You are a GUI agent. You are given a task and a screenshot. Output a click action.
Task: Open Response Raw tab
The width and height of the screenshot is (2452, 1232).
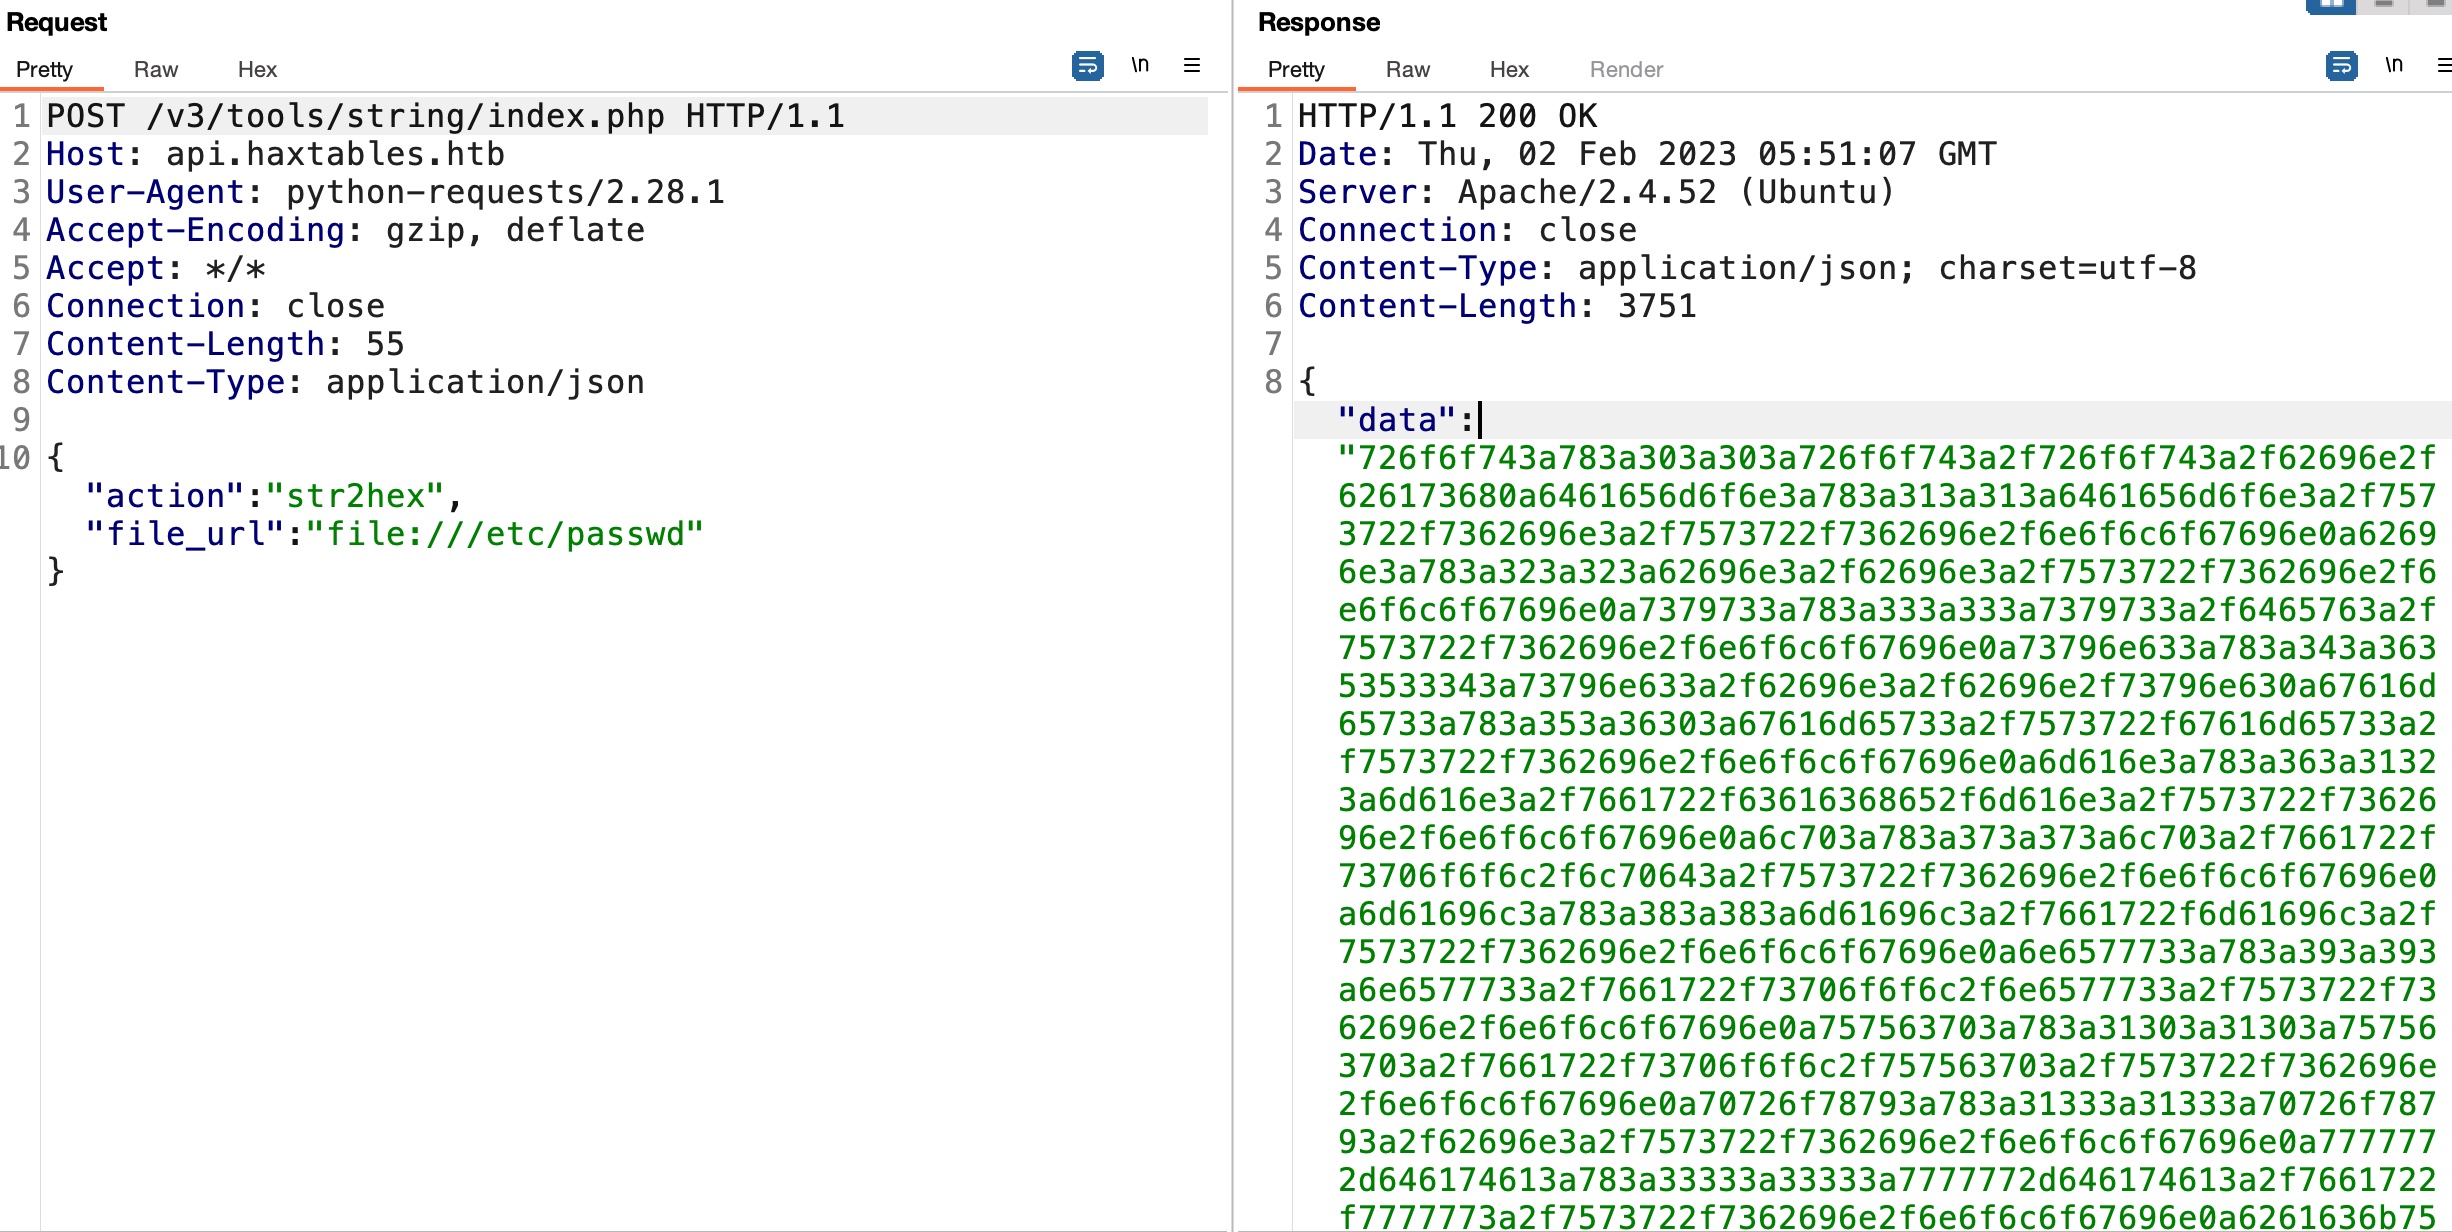(1407, 70)
